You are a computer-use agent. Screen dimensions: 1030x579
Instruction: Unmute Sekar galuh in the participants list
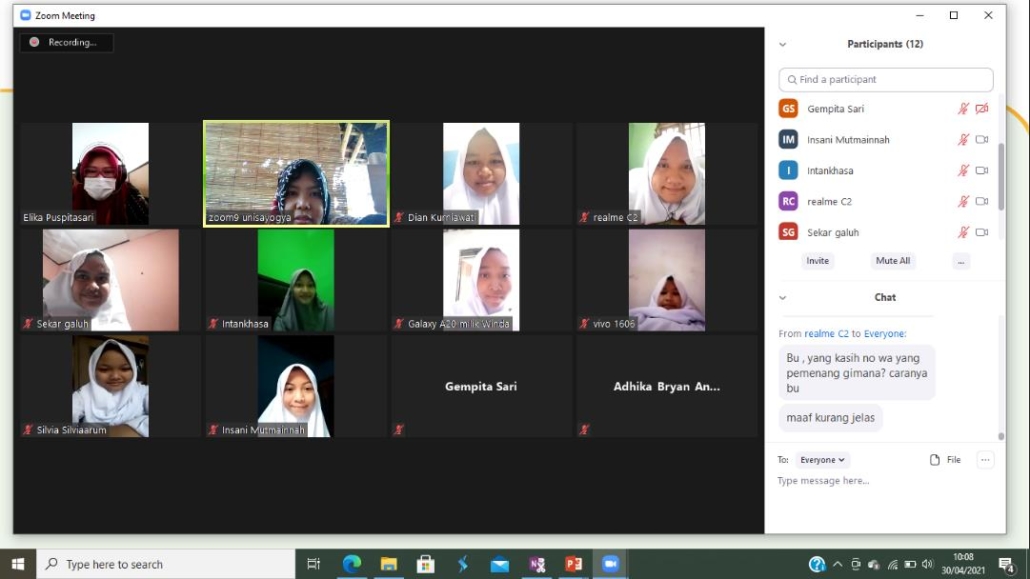click(x=963, y=233)
